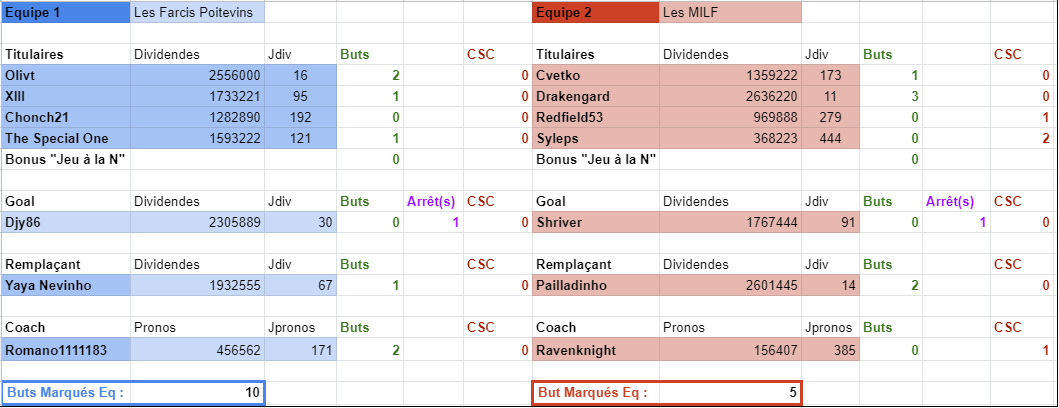Screen dimensions: 1059x408
Task: Select Chonch21's name cell
Action: click(x=65, y=117)
